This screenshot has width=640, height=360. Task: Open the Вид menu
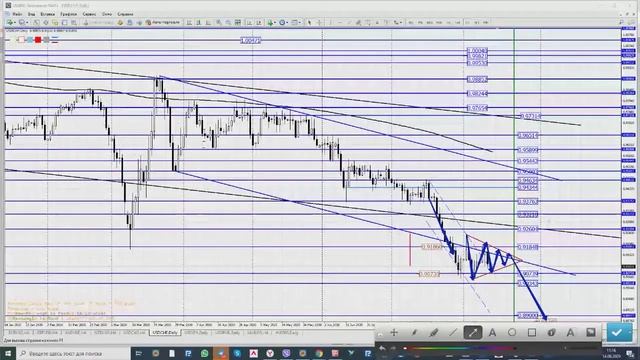pos(31,14)
